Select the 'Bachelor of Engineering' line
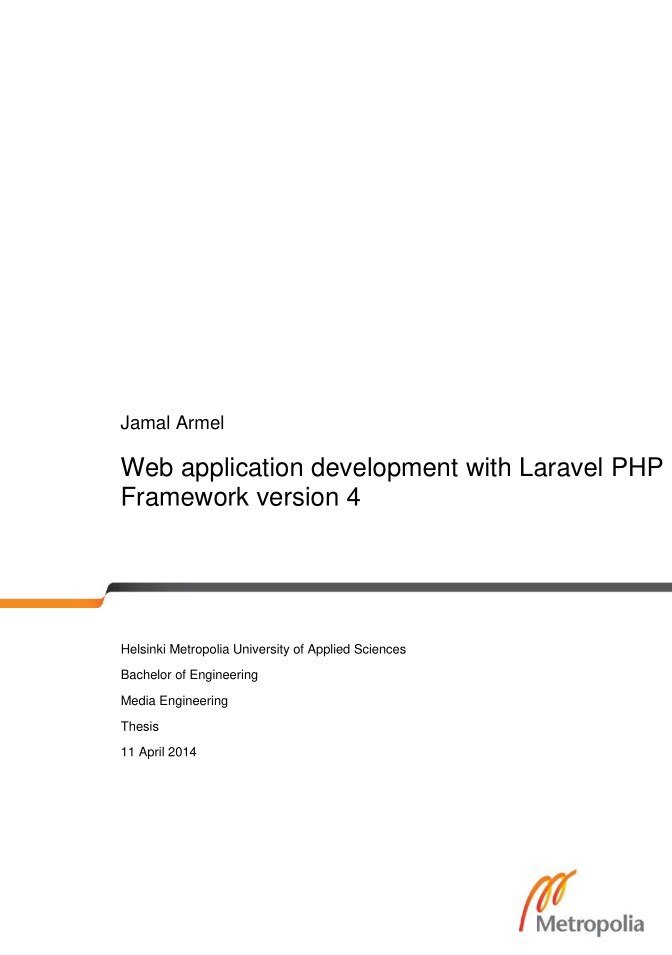 tap(189, 675)
